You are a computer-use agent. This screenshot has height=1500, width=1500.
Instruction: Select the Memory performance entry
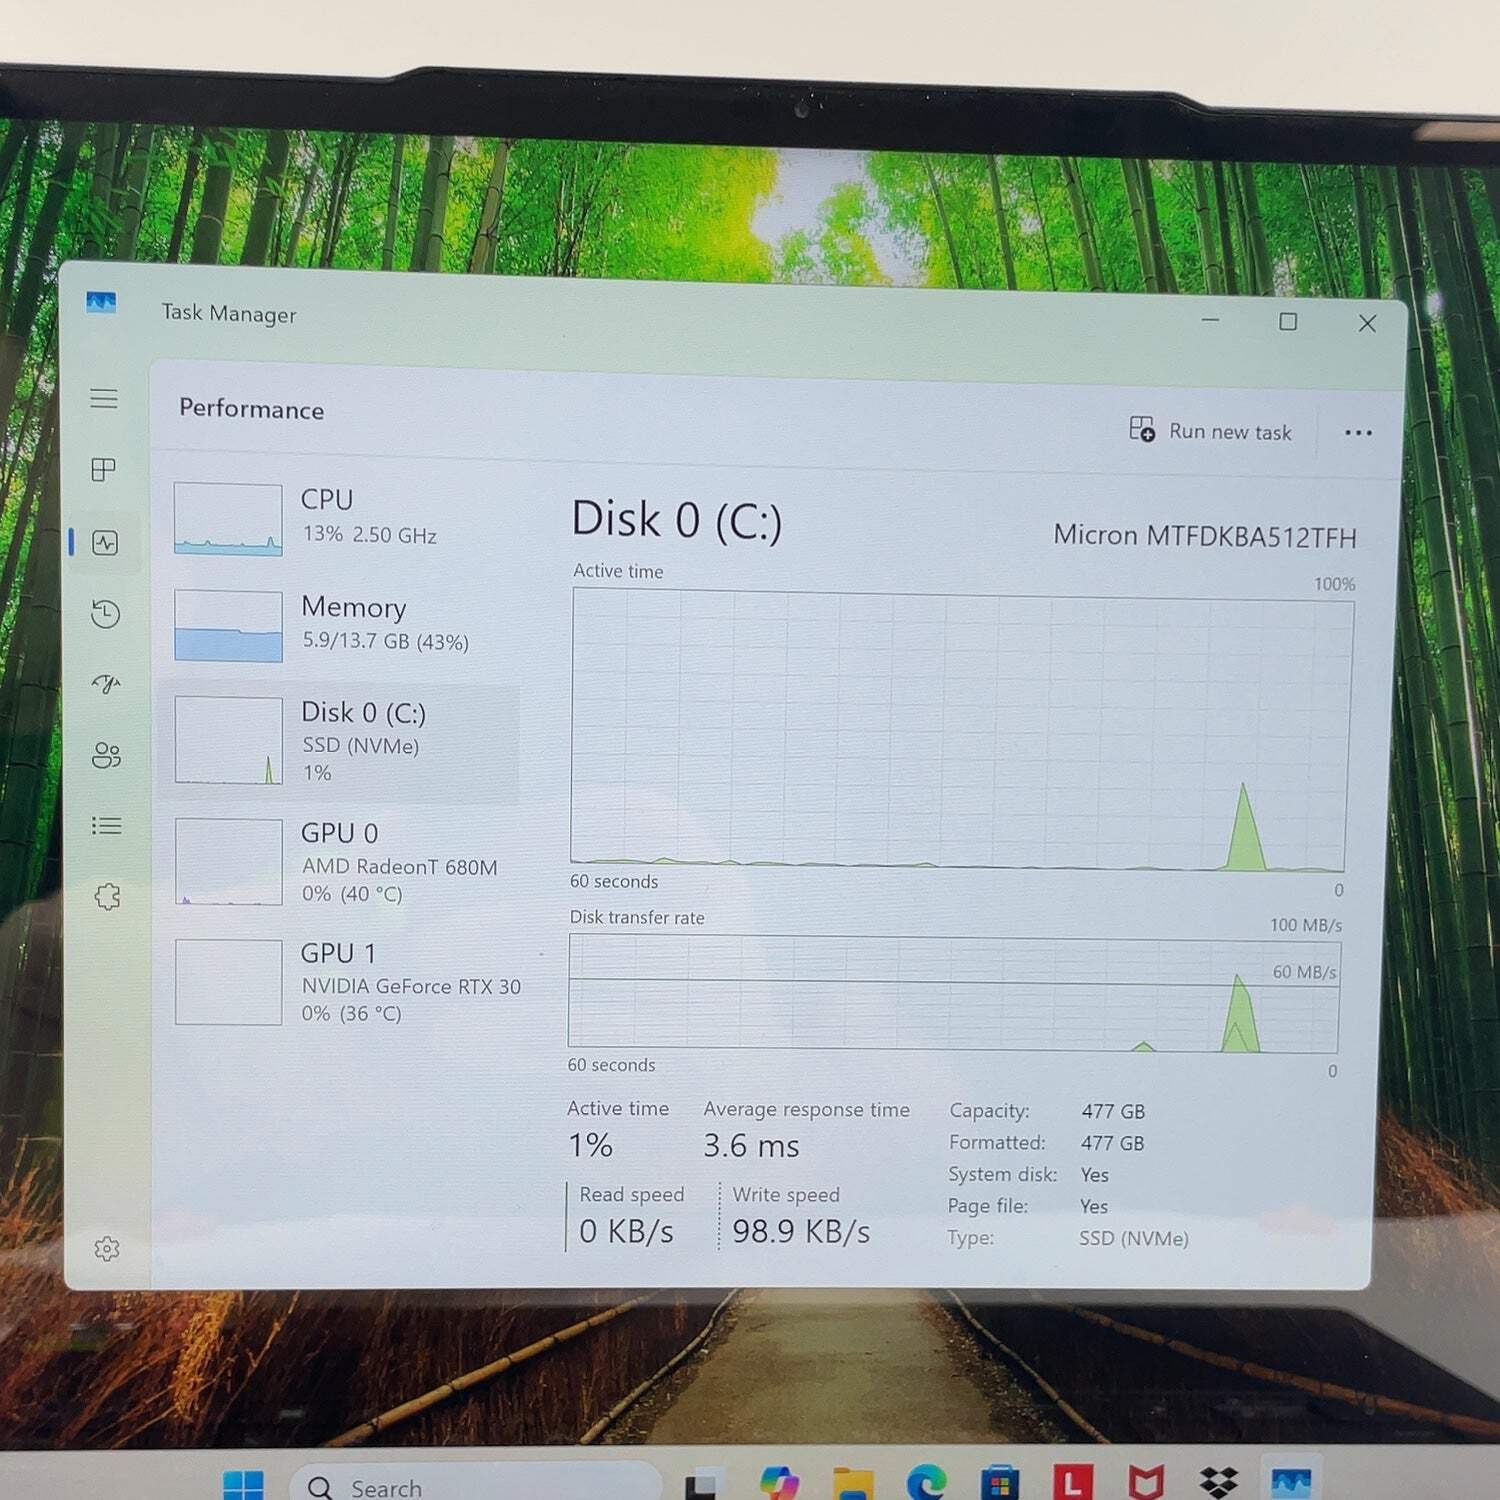340,626
